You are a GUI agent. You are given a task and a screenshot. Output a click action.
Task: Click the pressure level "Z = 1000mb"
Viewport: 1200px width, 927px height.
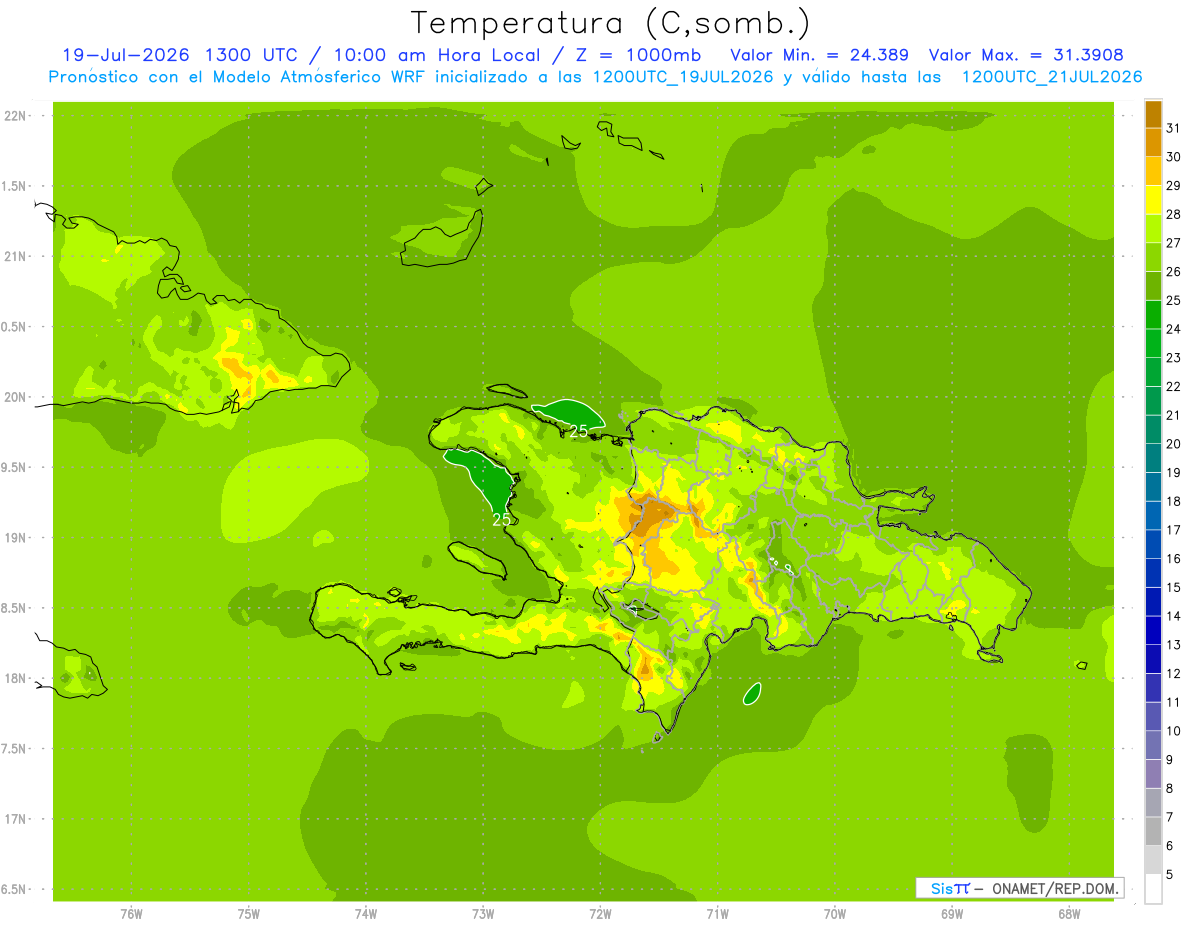[638, 55]
